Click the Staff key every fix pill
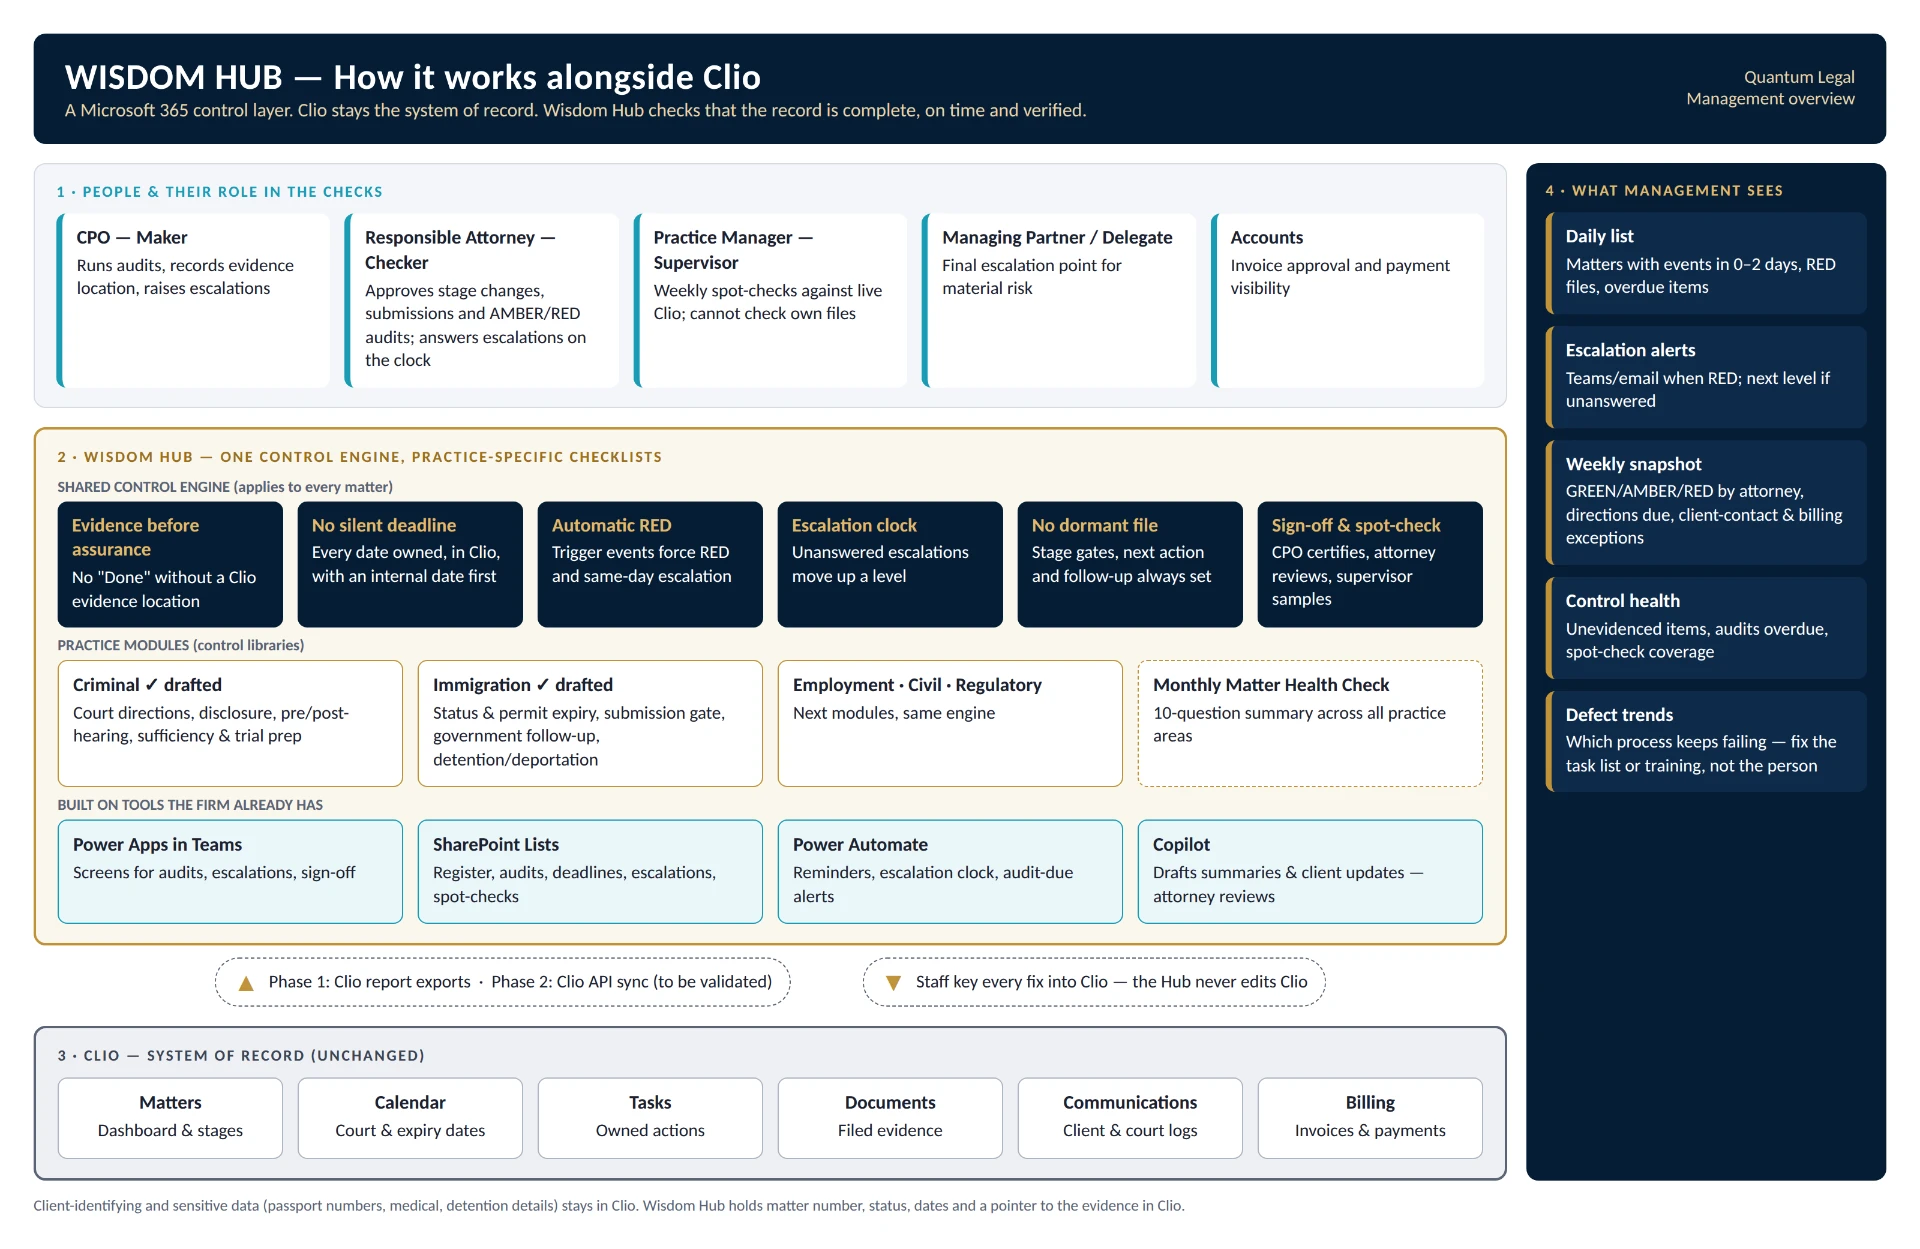 (x=1094, y=982)
